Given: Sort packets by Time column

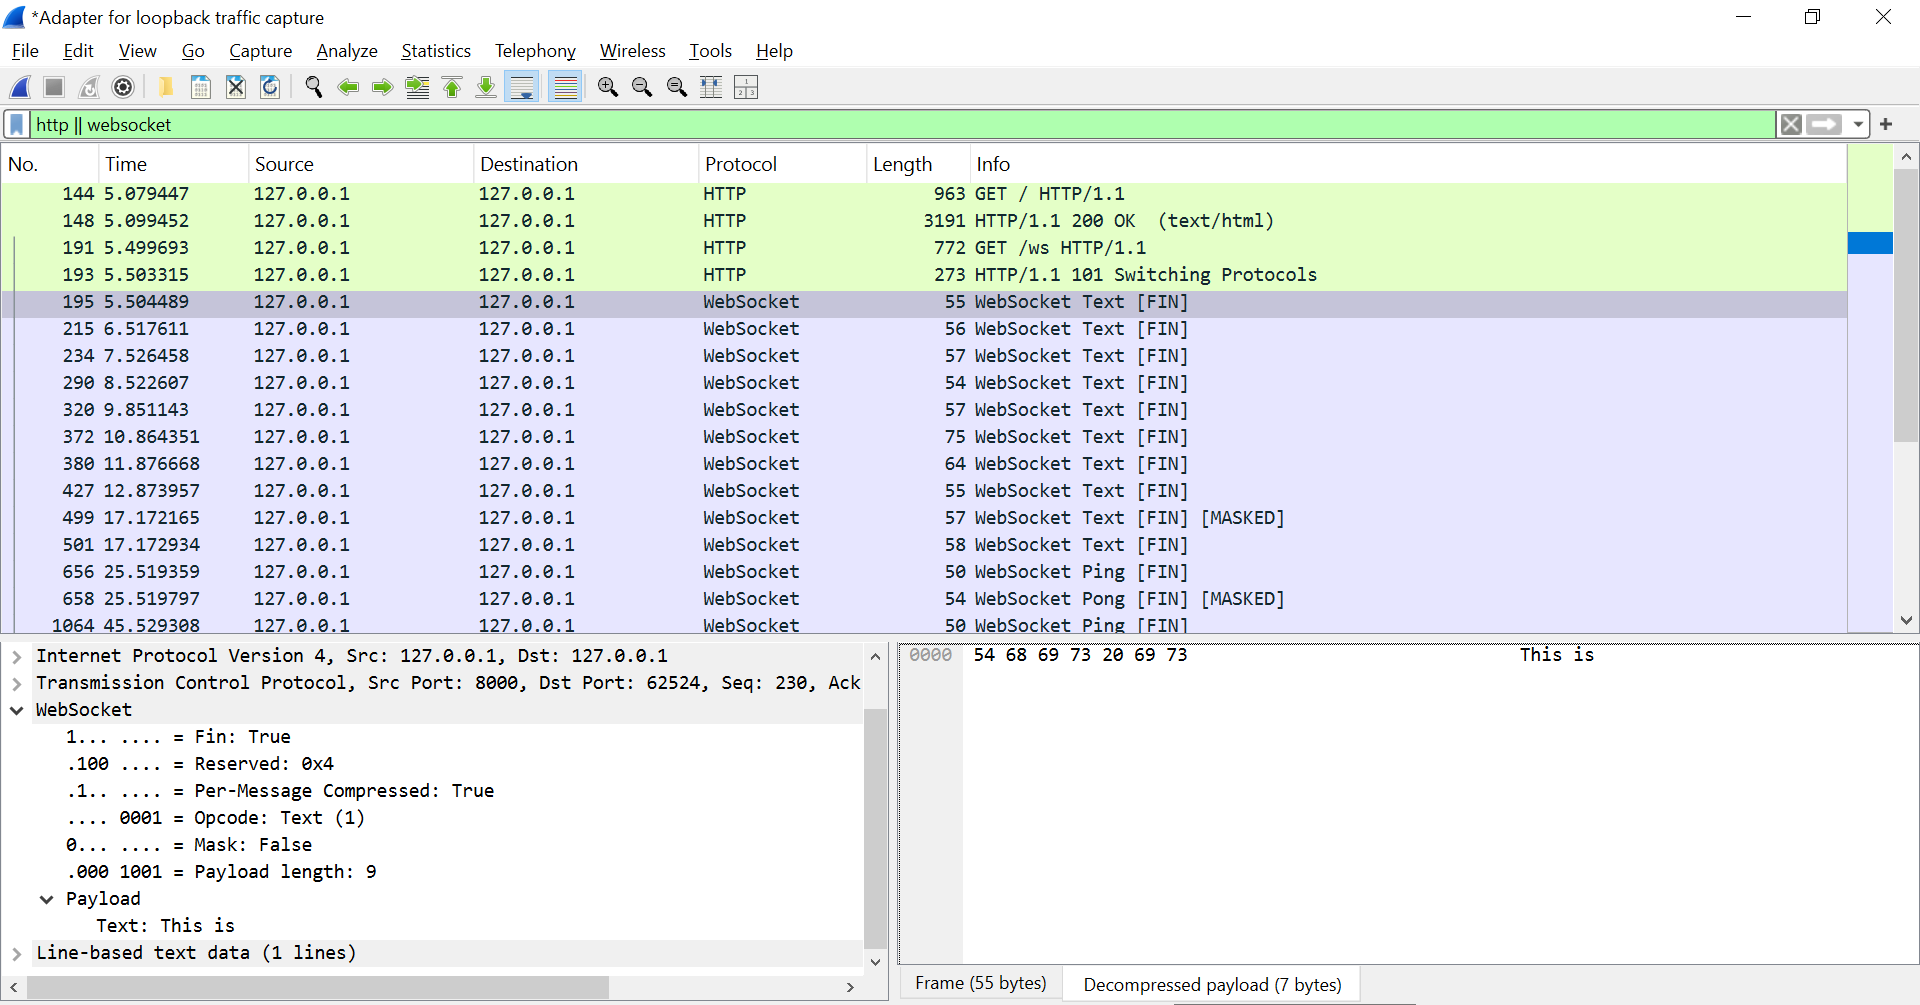Looking at the screenshot, I should (173, 164).
